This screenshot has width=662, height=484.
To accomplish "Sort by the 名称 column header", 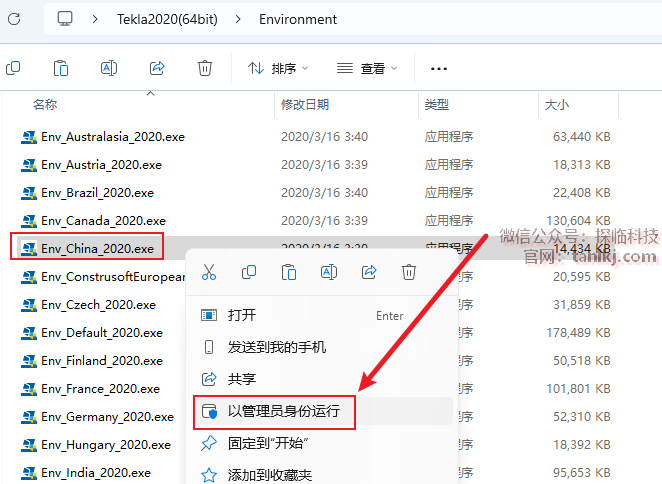I will coord(45,104).
